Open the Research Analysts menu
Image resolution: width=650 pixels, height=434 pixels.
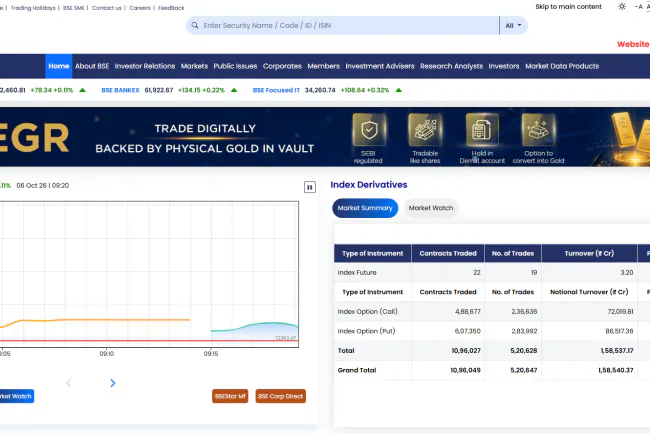coord(451,66)
